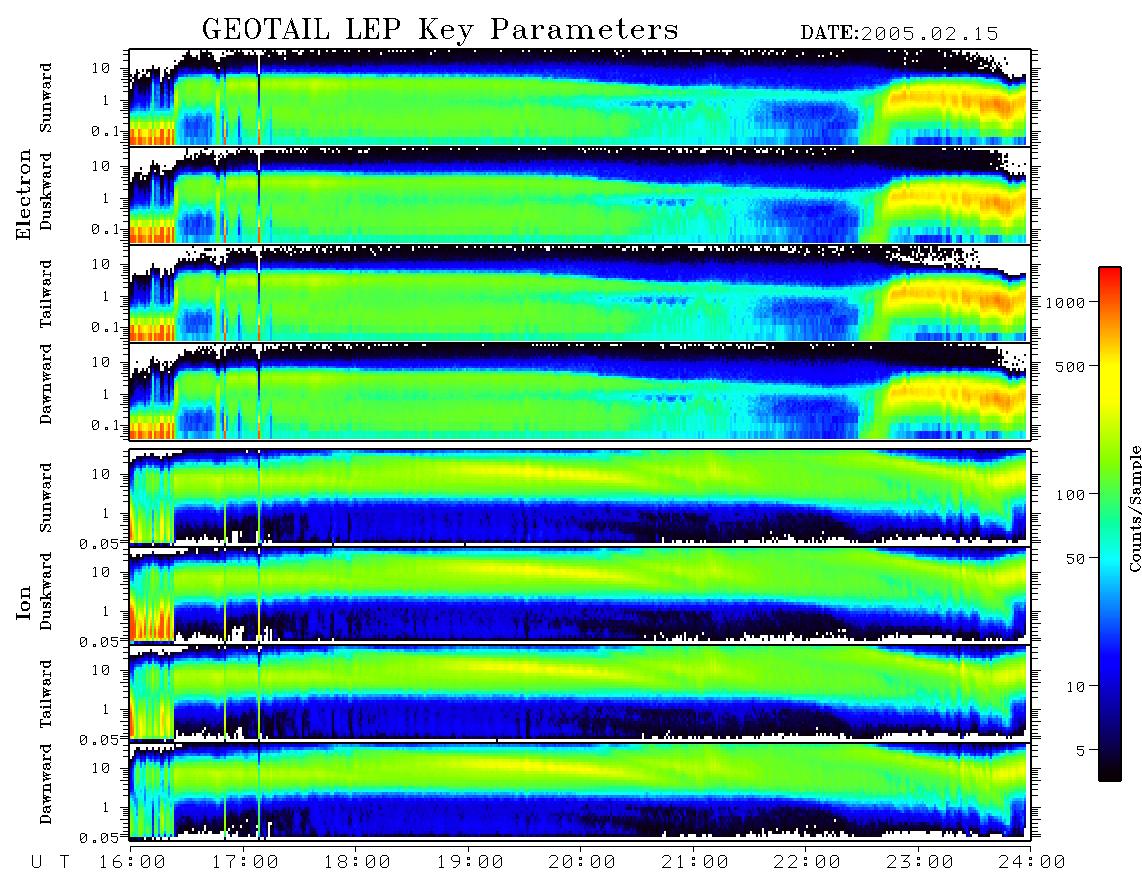Screen dimensions: 1142x880
Task: Click the DATE:2005.02.15 label
Action: click(x=899, y=34)
